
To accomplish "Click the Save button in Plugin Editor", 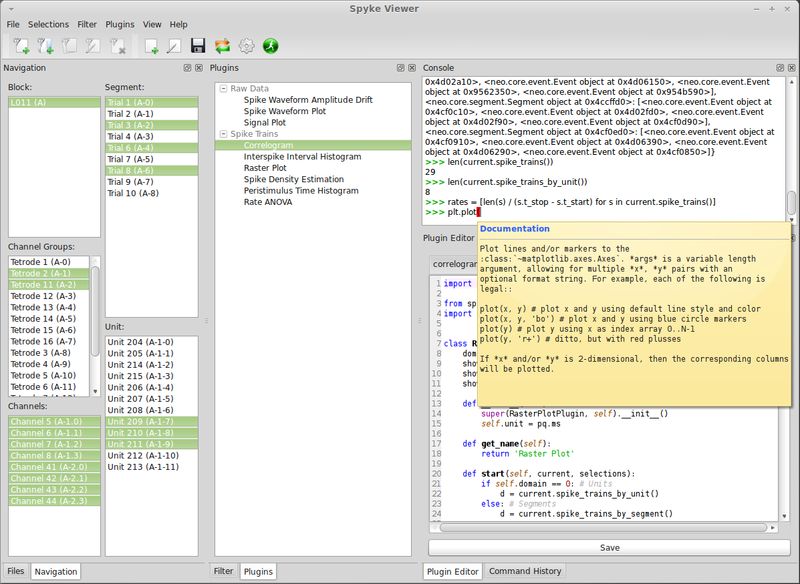I will pos(610,547).
